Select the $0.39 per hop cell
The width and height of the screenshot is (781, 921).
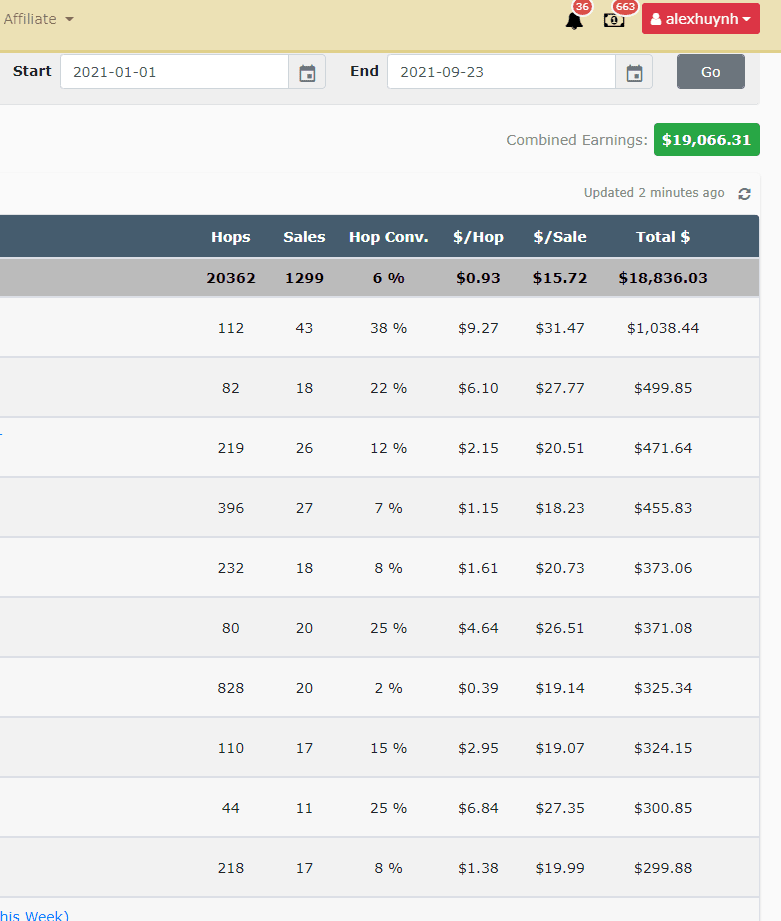pyautogui.click(x=478, y=688)
